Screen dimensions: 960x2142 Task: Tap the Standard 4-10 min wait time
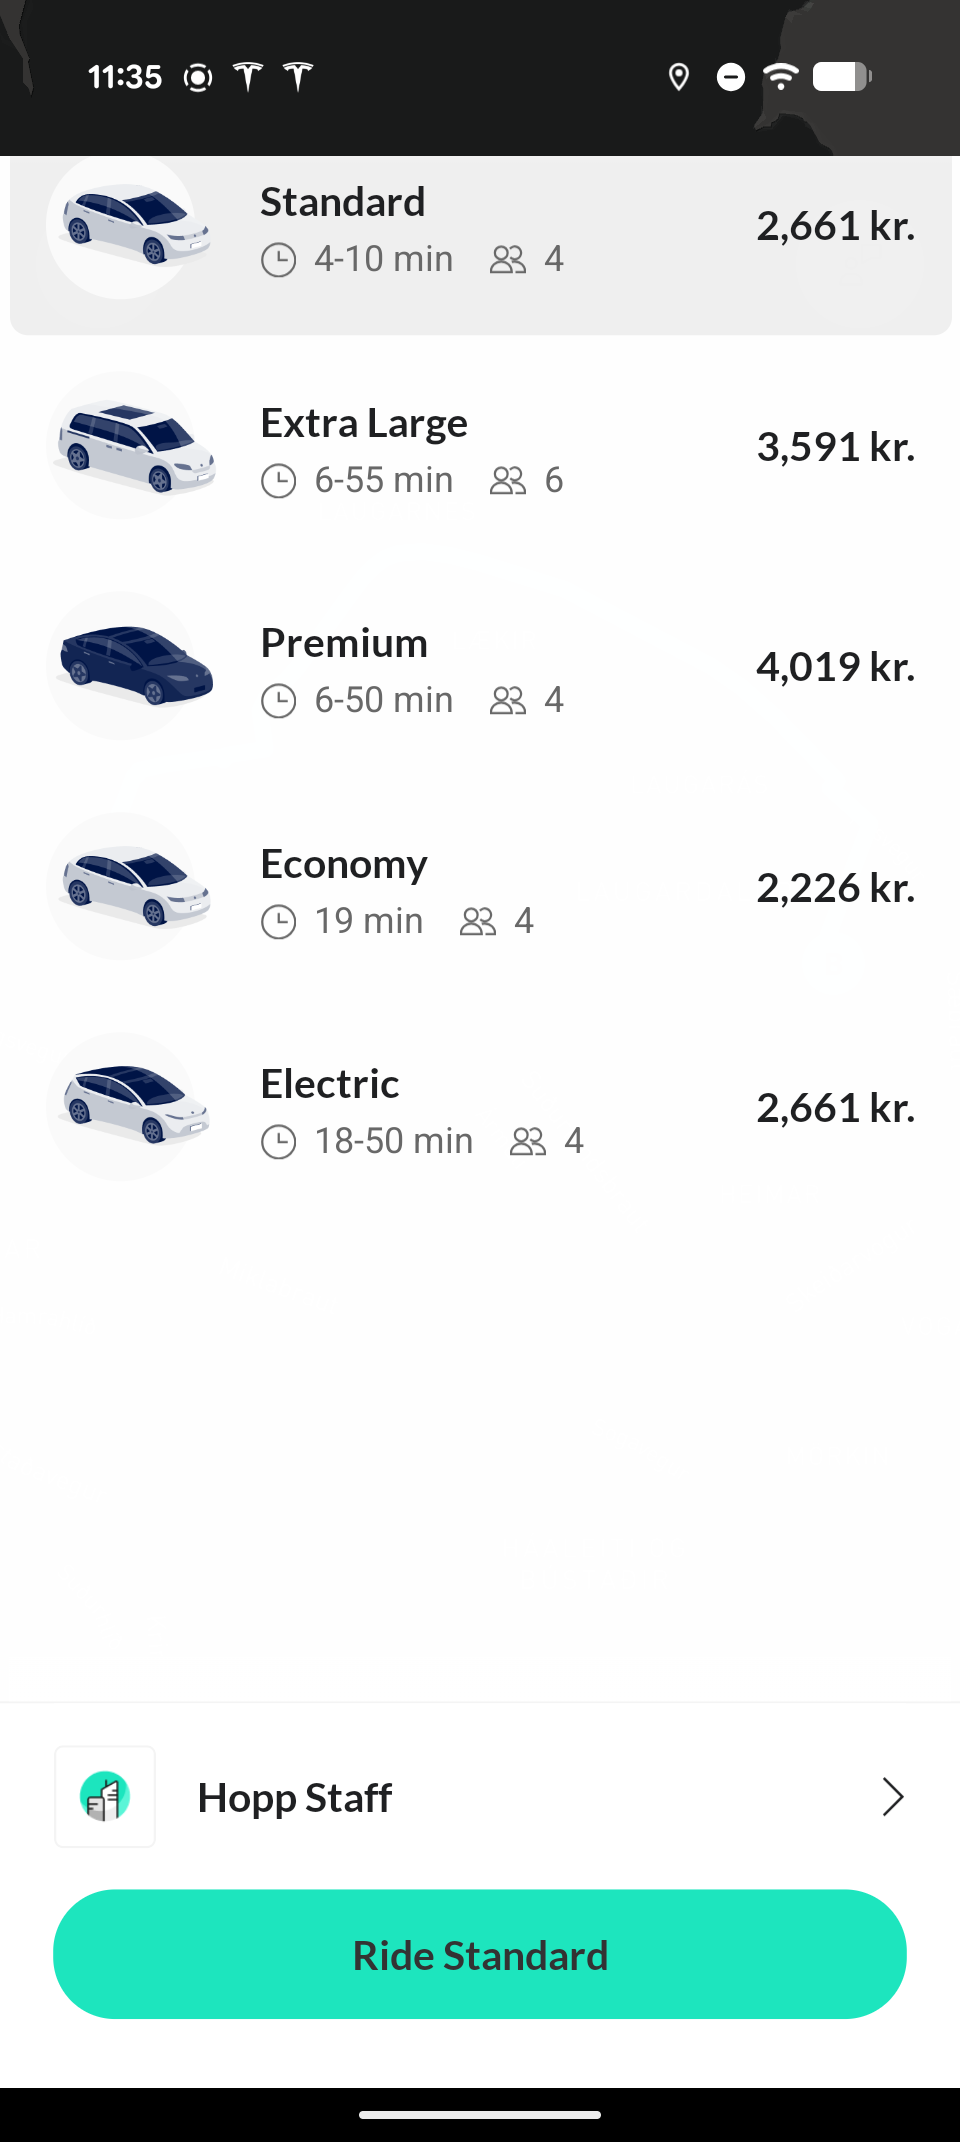(x=383, y=260)
